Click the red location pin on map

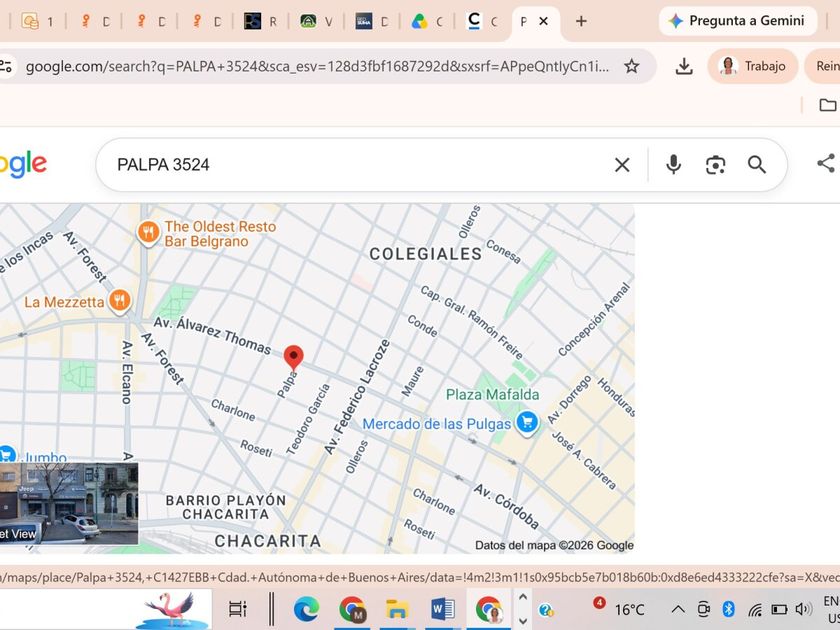pos(294,358)
